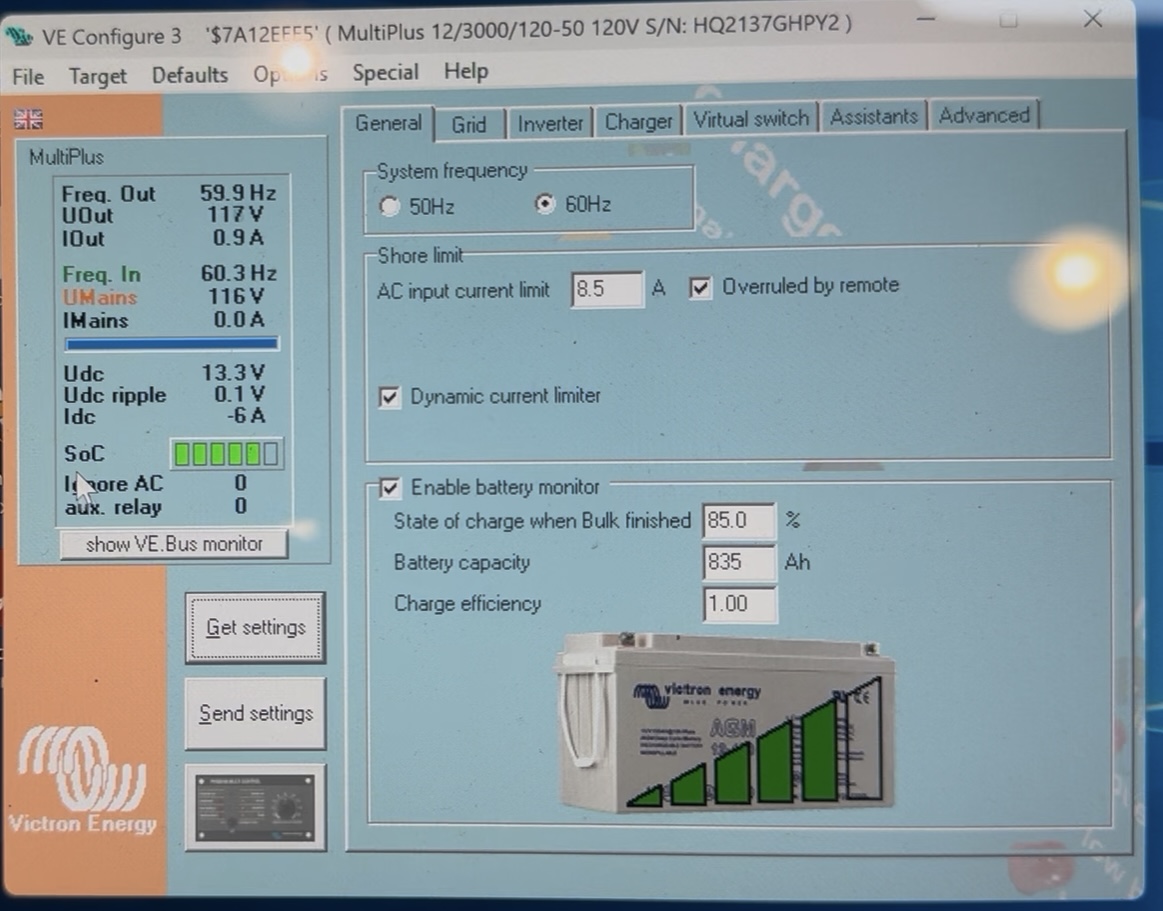Open the remote control panel image button

pyautogui.click(x=255, y=807)
